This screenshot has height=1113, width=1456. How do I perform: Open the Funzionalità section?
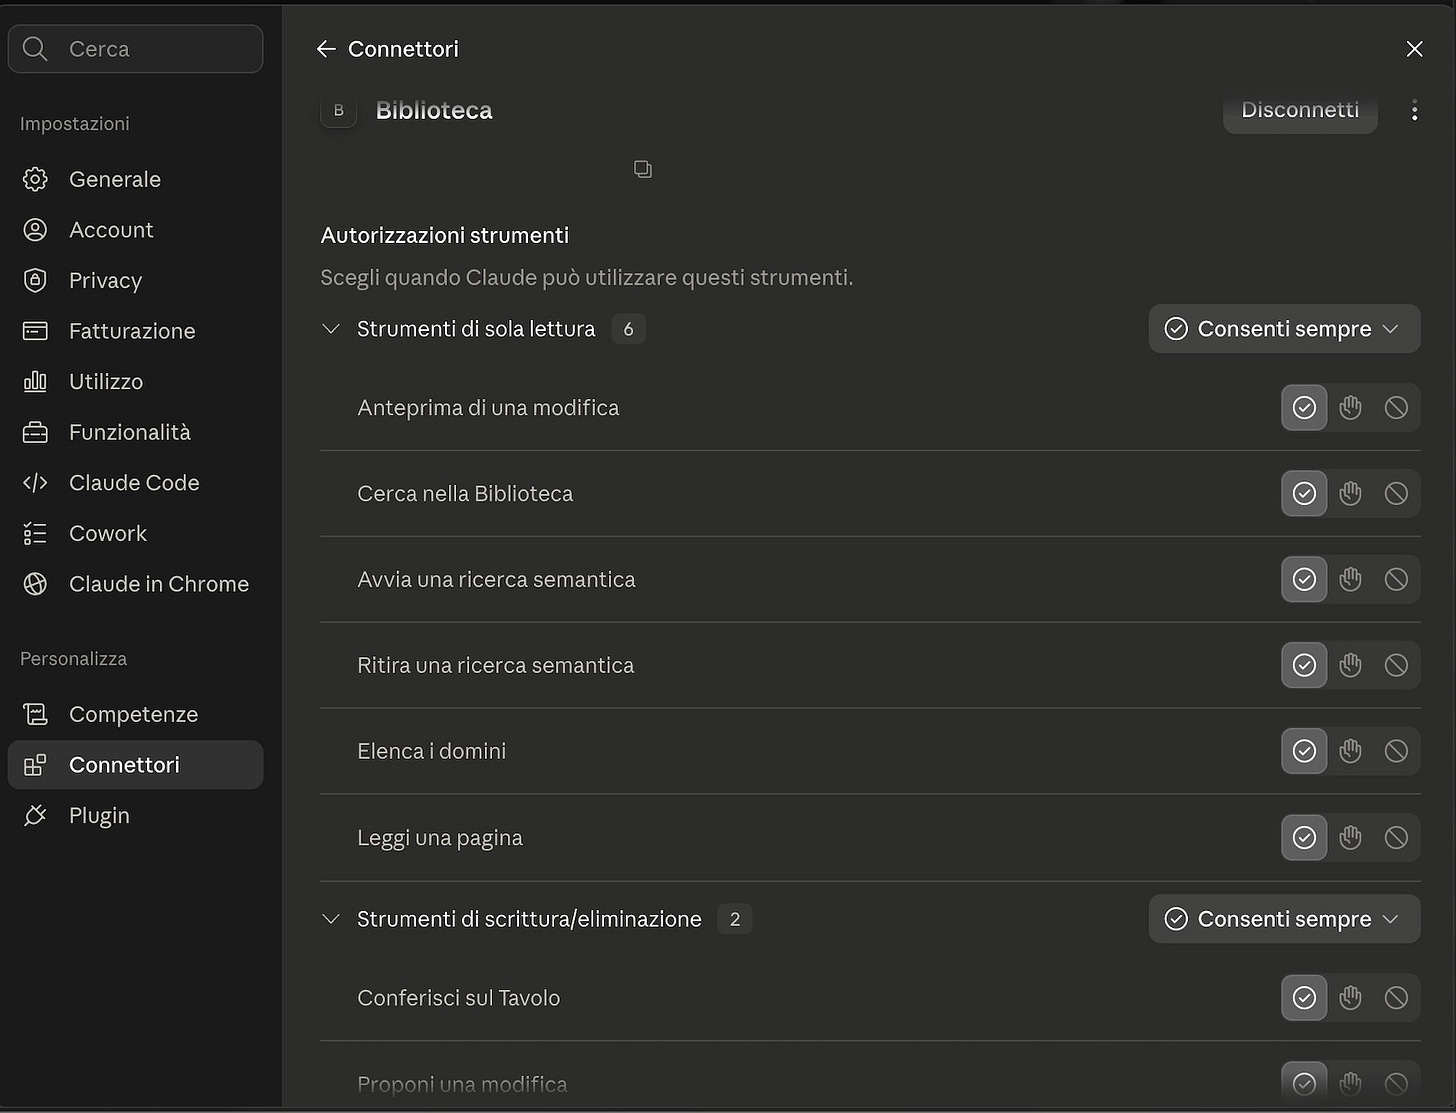(x=135, y=432)
